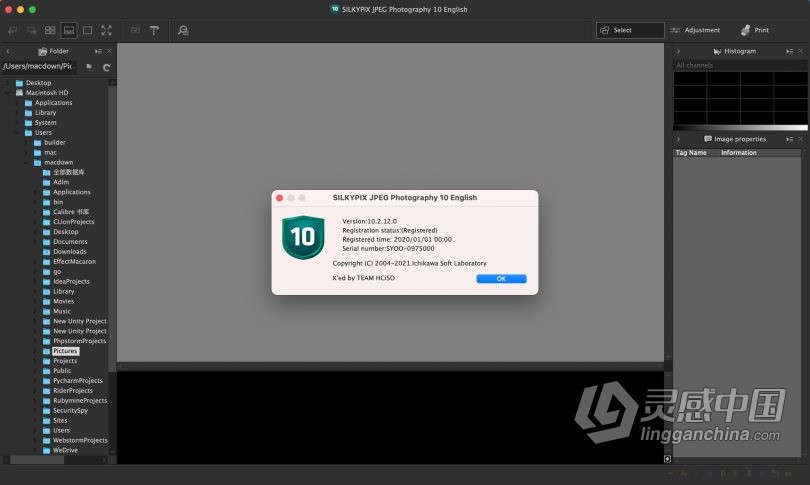The image size is (810, 485).
Task: Select the Applications folder under Macintosh HD
Action: tap(54, 103)
